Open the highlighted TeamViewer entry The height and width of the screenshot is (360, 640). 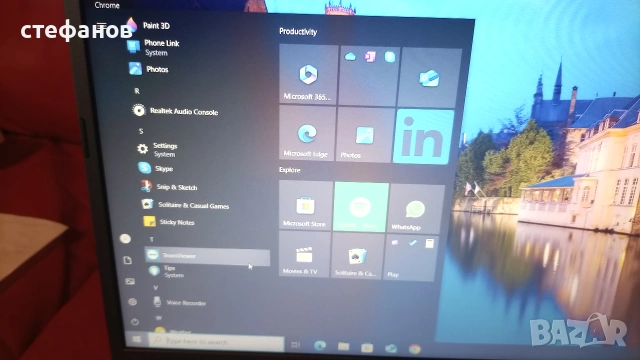(207, 256)
